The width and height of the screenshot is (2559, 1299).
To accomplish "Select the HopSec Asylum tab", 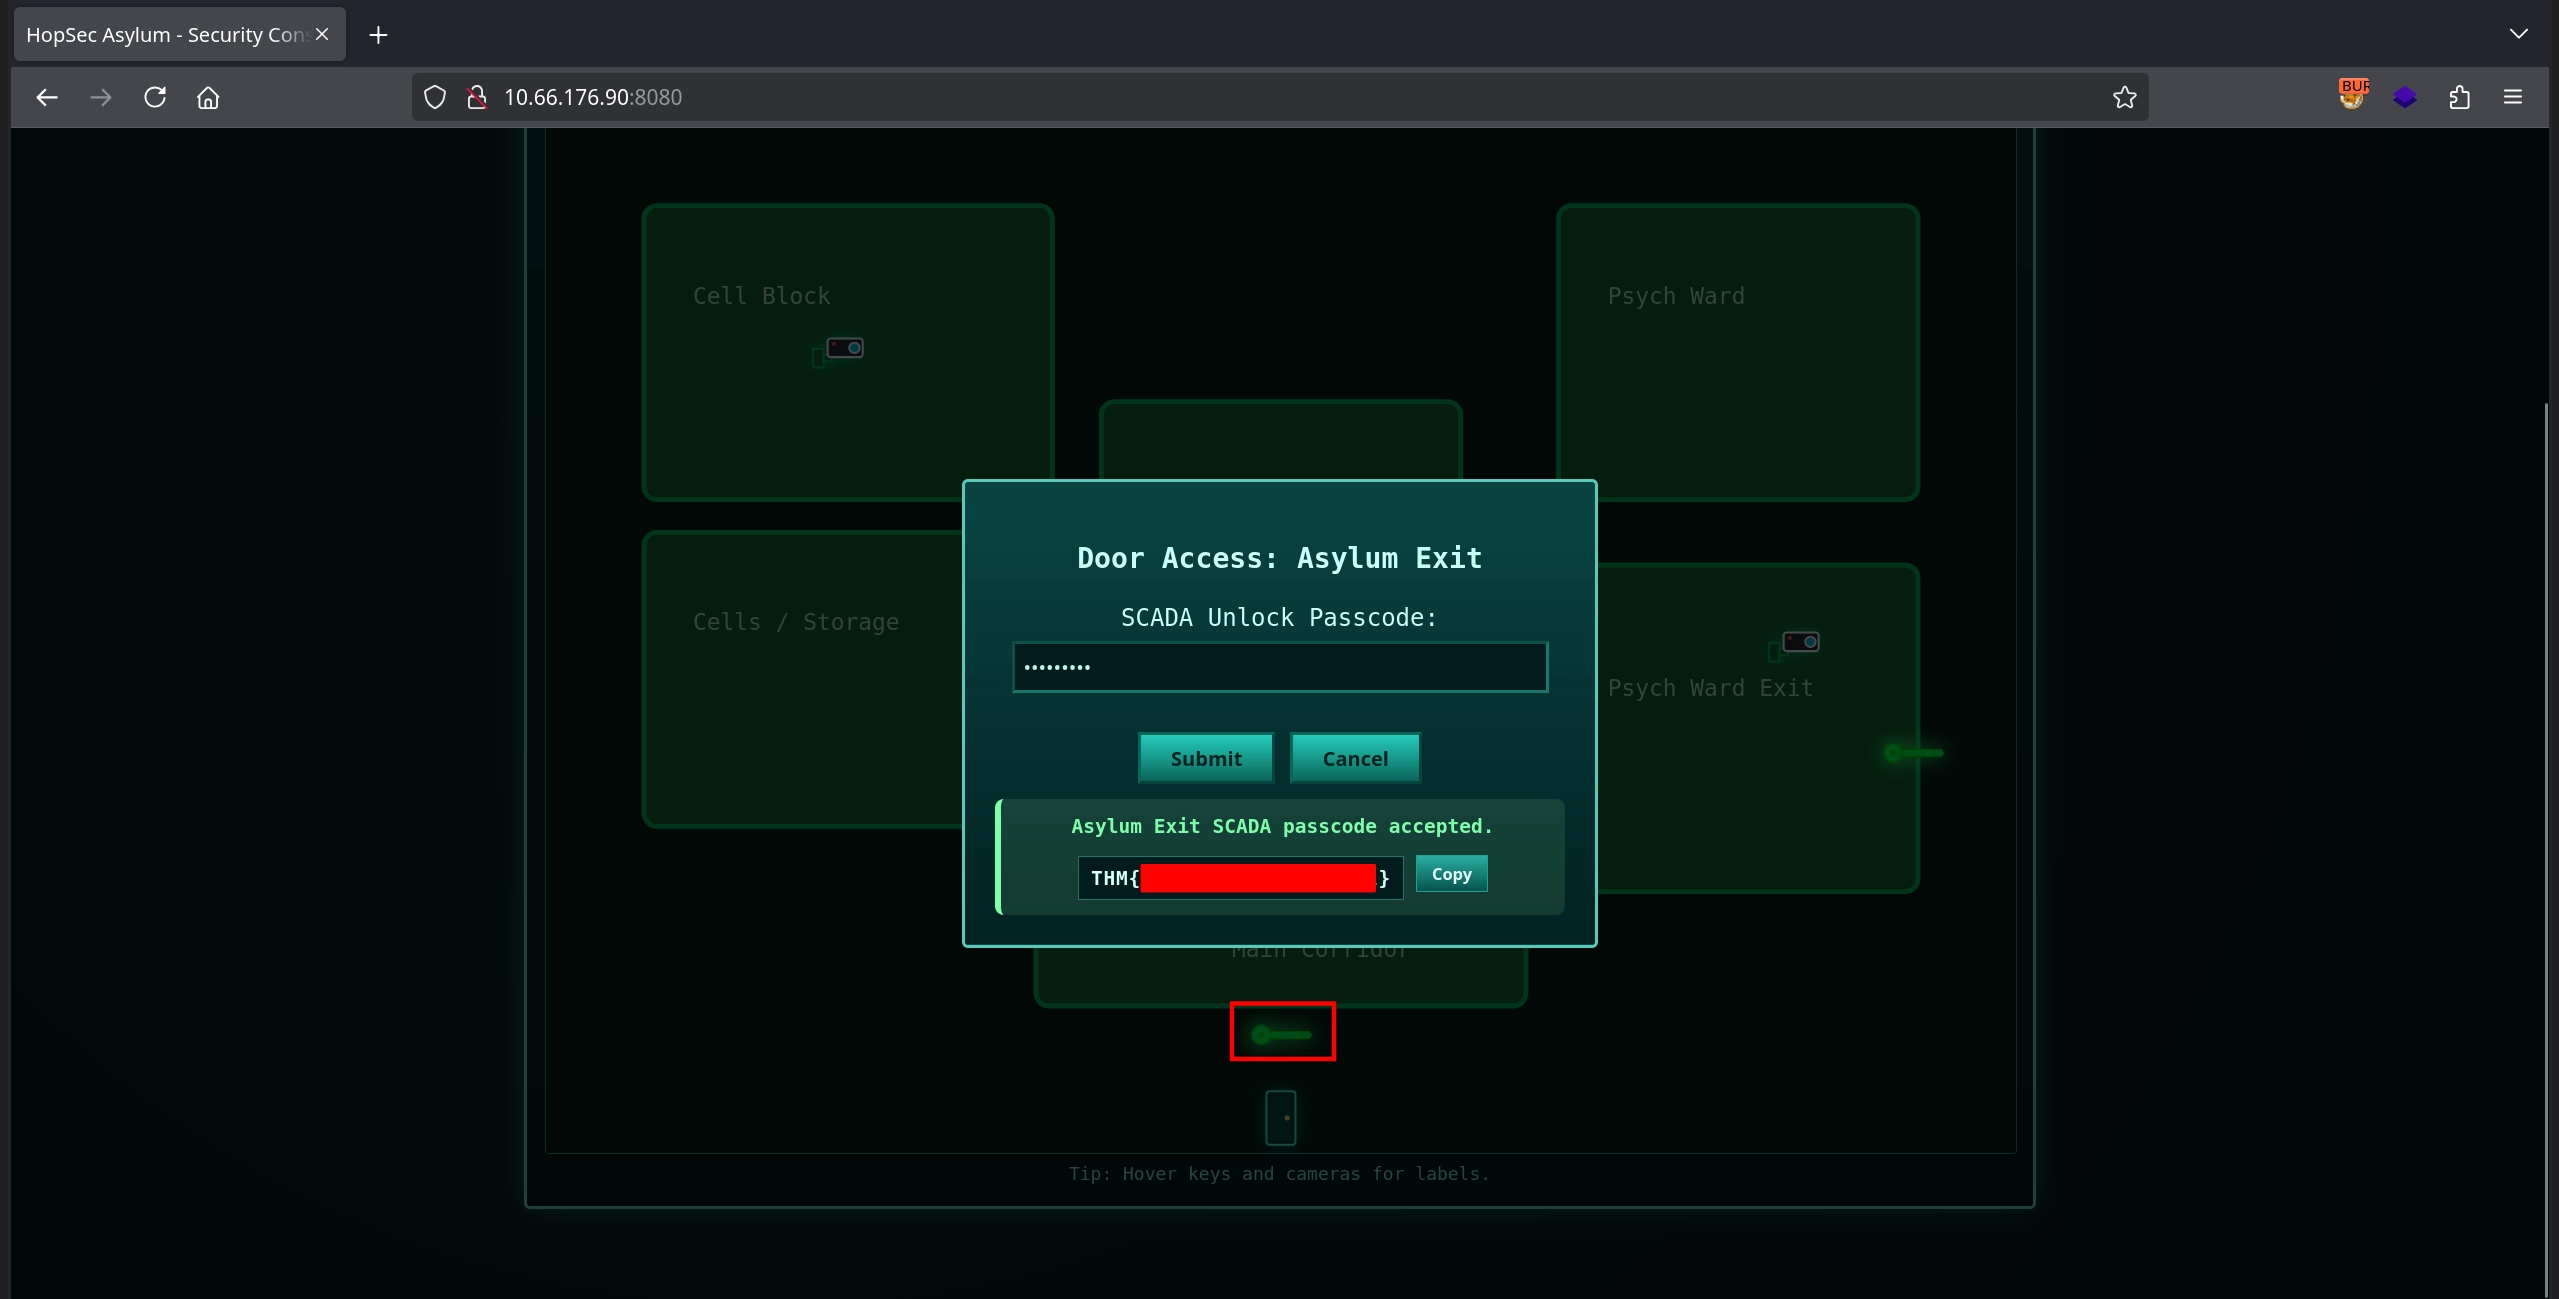I will point(166,35).
